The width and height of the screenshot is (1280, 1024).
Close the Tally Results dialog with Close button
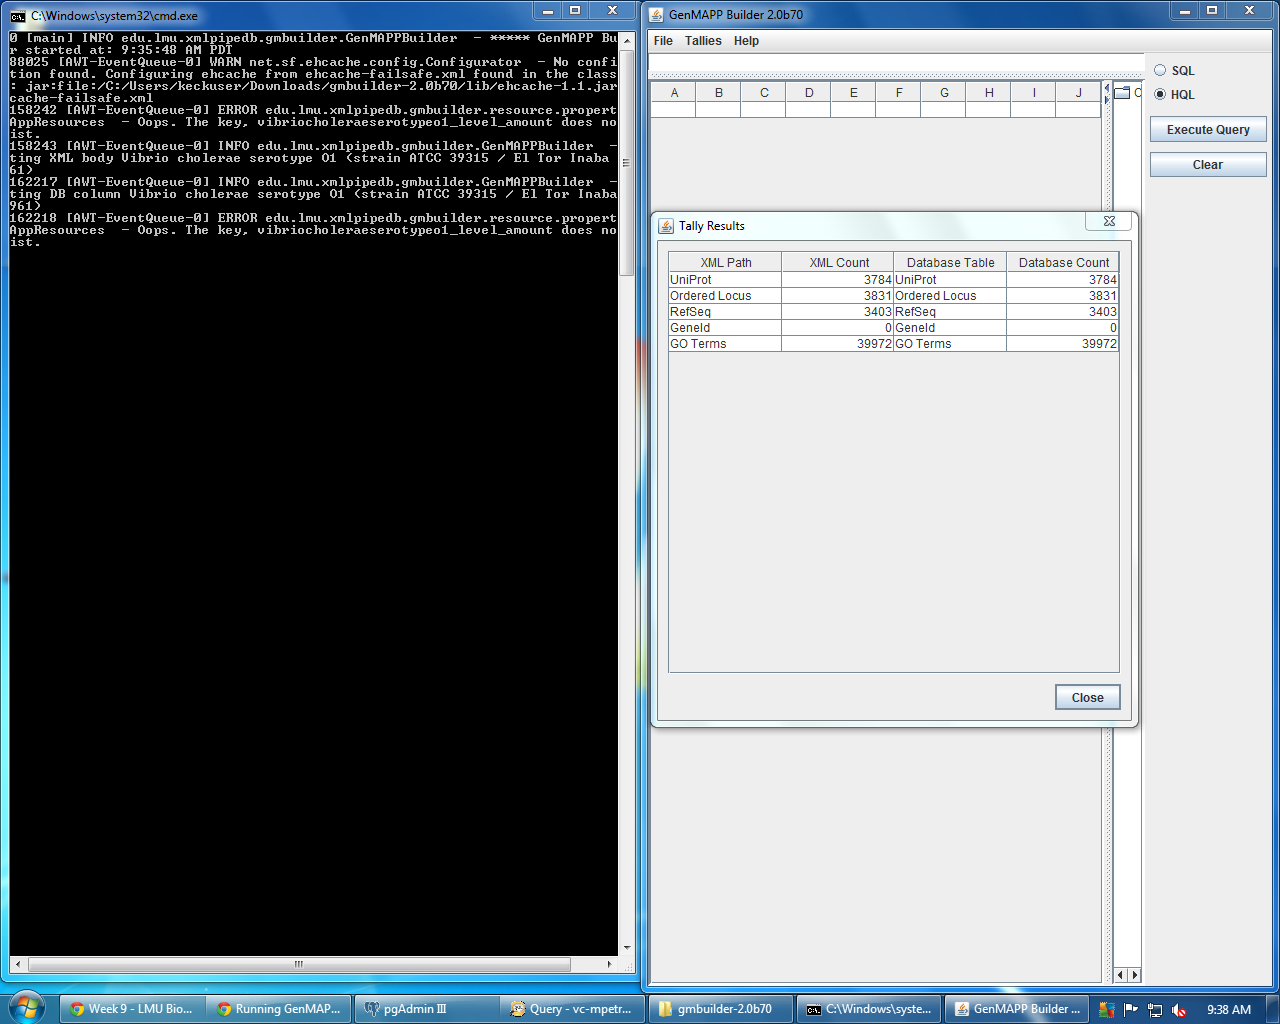pos(1088,698)
